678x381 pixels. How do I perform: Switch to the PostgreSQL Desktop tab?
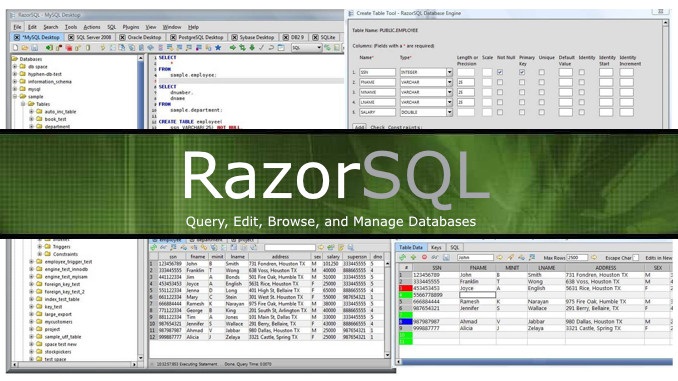tap(197, 37)
